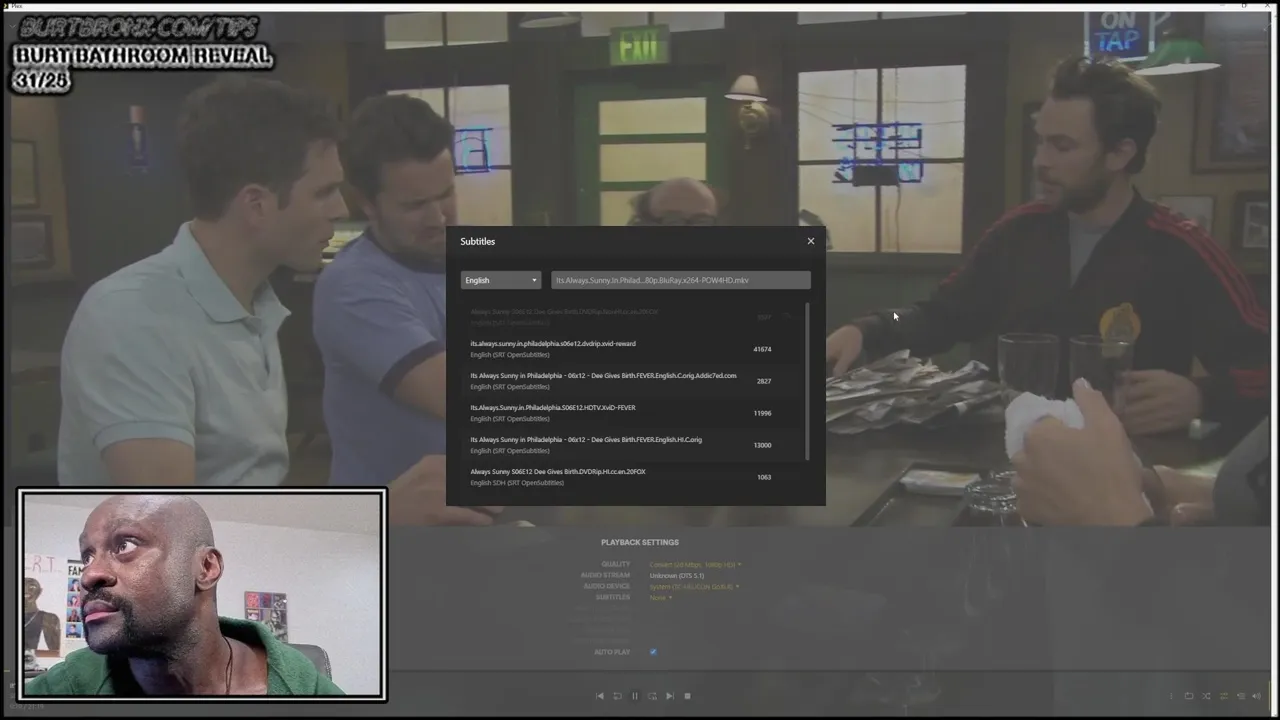Open the Audio Device dropdown

pos(693,587)
